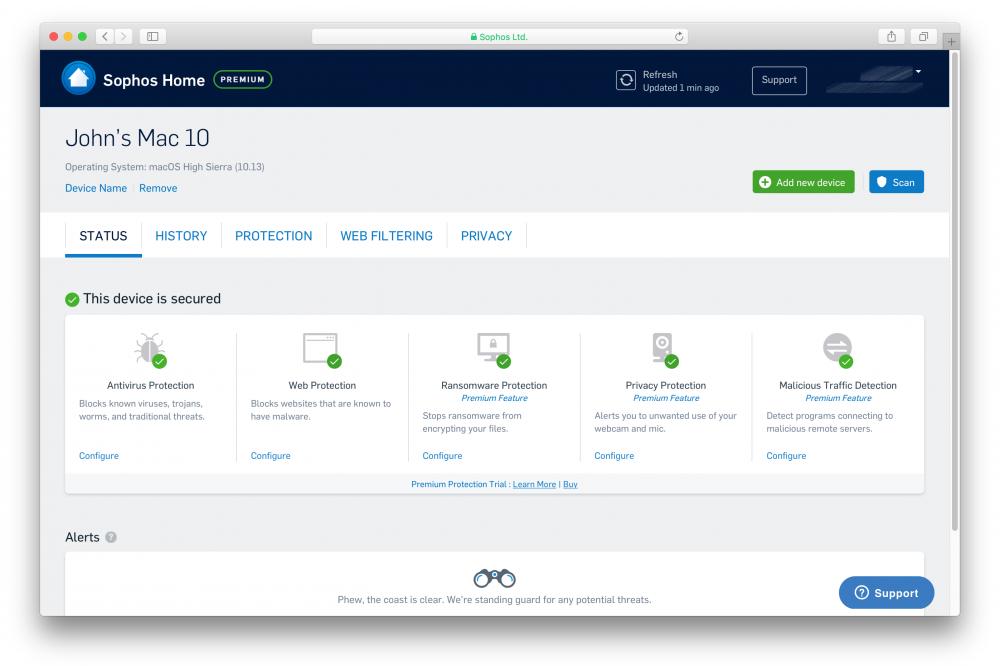Go forward with Safari's forward arrow

point(124,36)
